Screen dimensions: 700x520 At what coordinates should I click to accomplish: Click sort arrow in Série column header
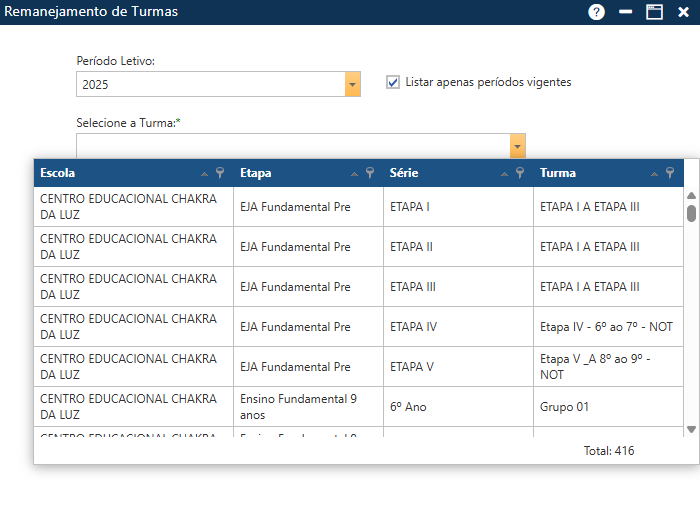[505, 173]
